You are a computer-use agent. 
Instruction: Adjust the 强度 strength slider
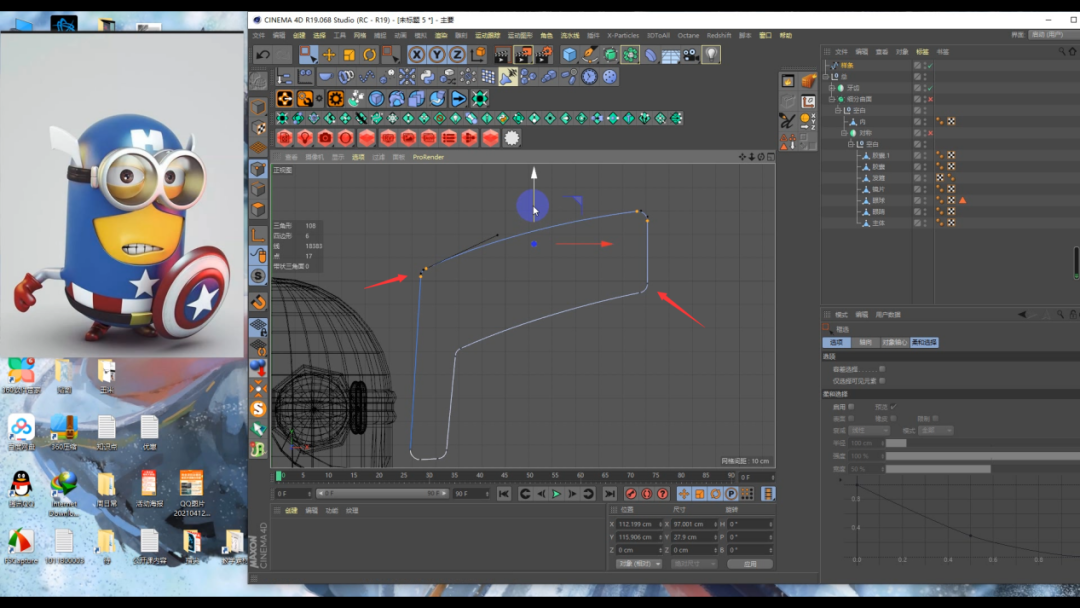[x=983, y=456]
